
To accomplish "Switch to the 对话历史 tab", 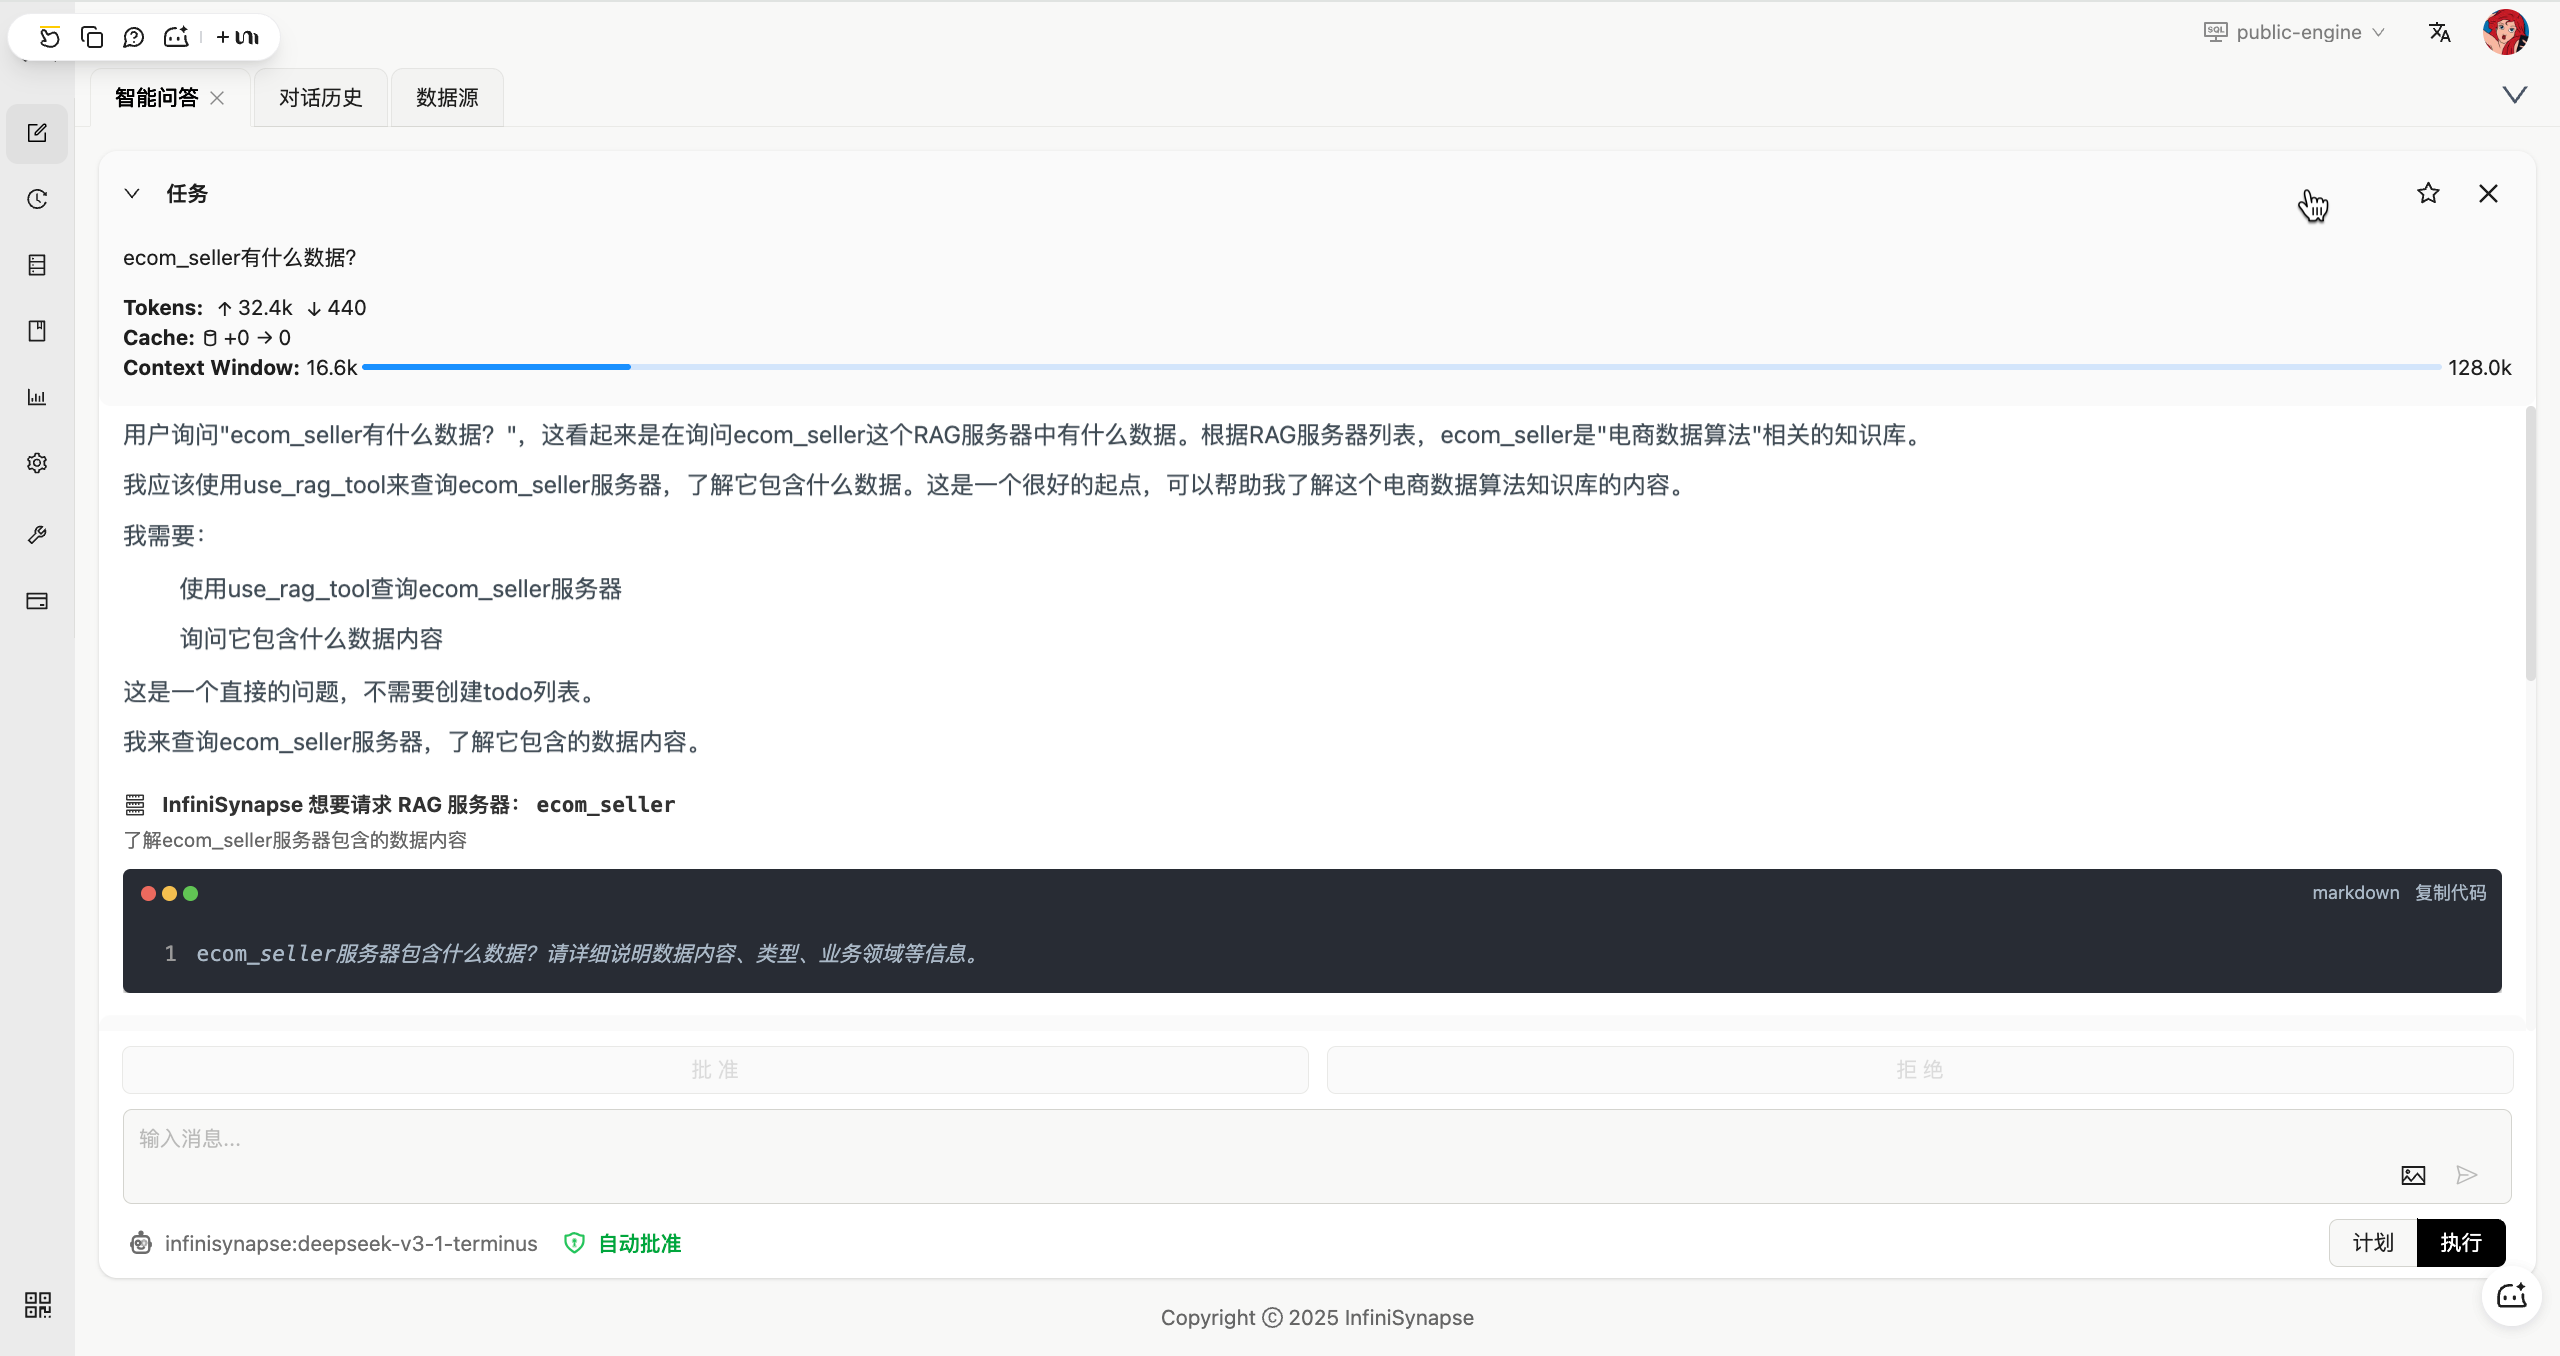I will [320, 97].
